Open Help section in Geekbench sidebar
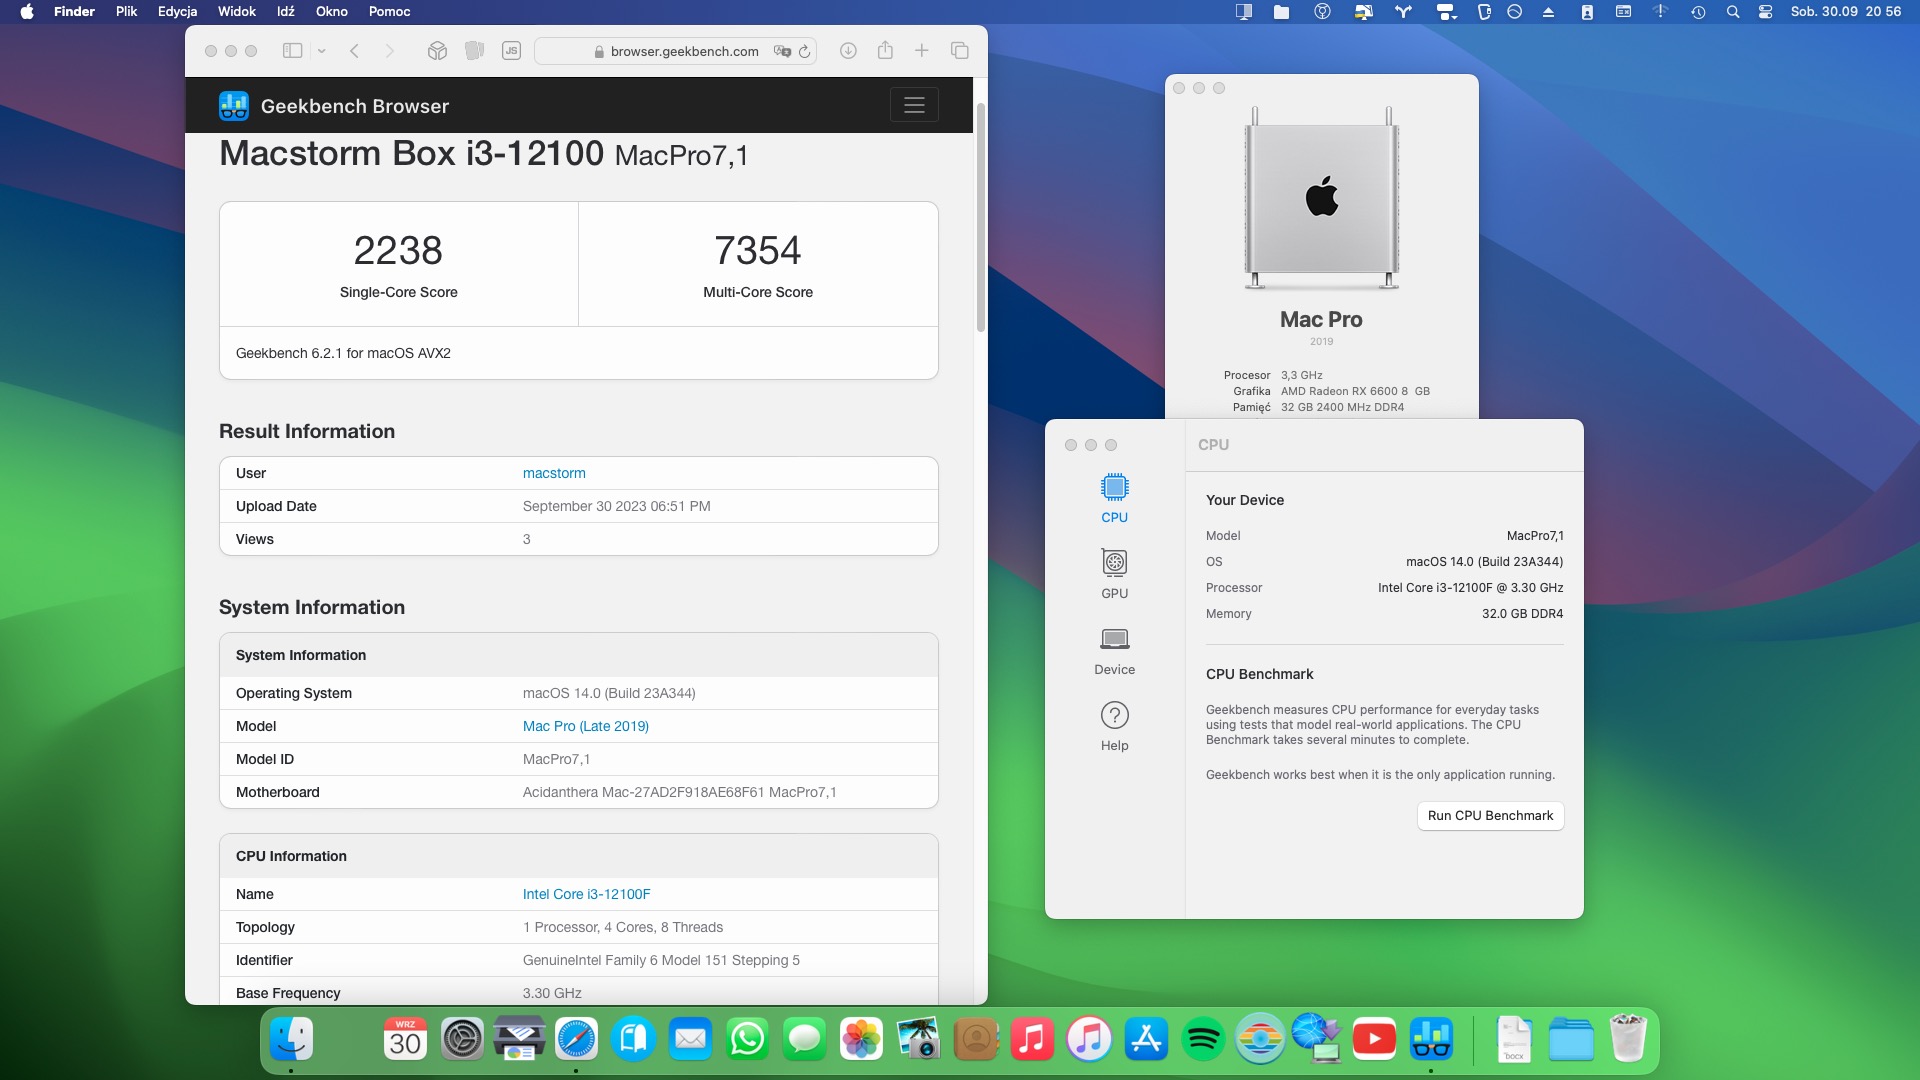 [1114, 726]
